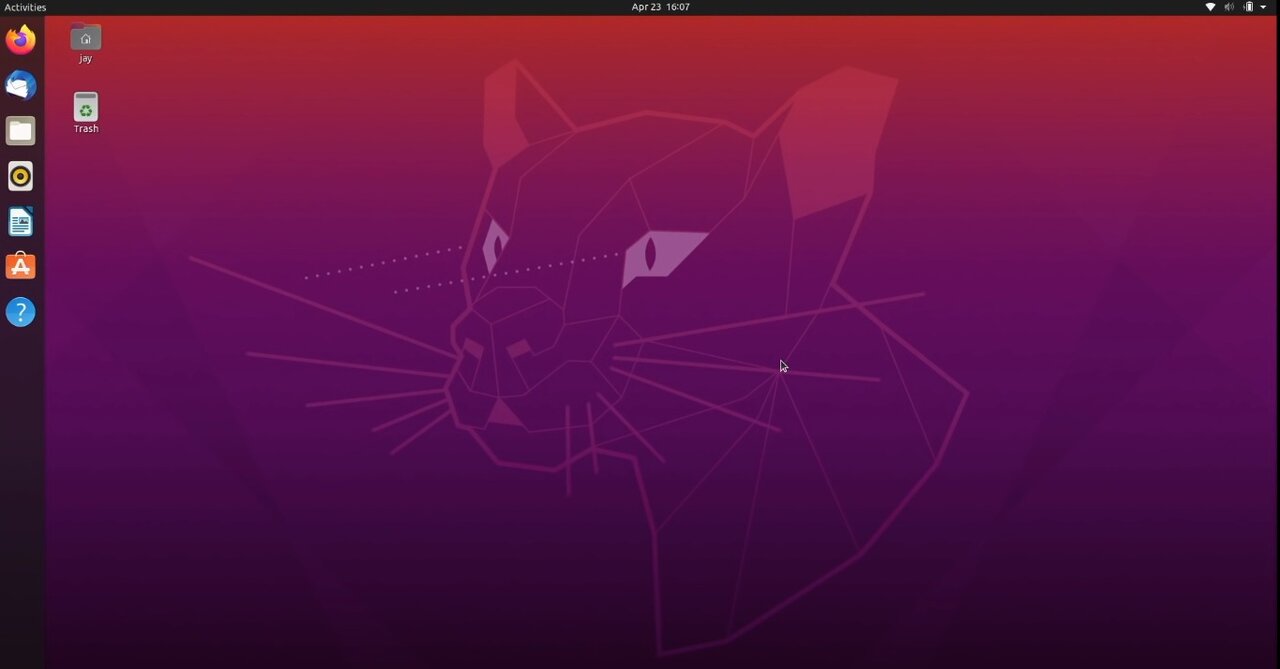The width and height of the screenshot is (1280, 669).
Task: Open LibreOffice Writer from the dock
Action: tap(20, 222)
